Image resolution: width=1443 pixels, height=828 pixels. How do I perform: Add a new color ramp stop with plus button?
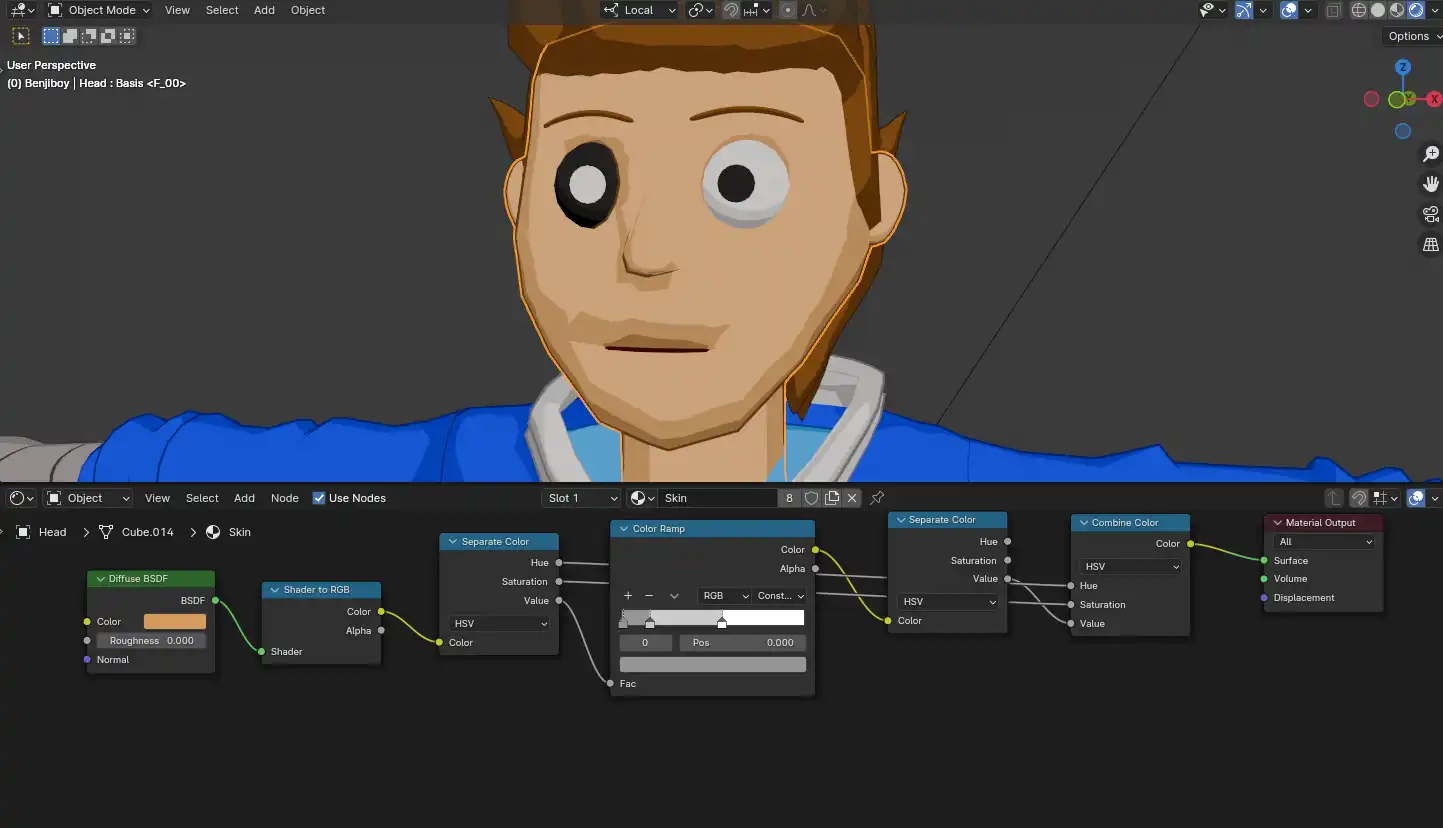point(627,595)
